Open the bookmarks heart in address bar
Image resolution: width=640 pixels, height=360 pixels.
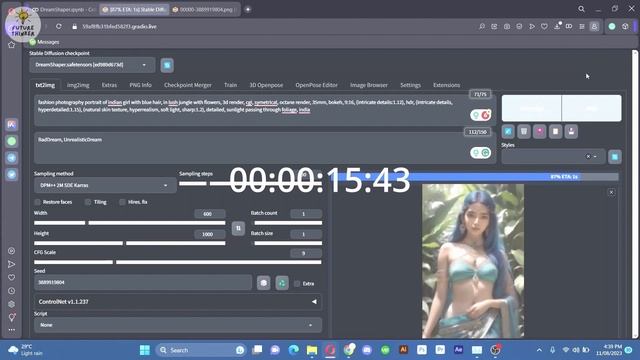[x=544, y=27]
